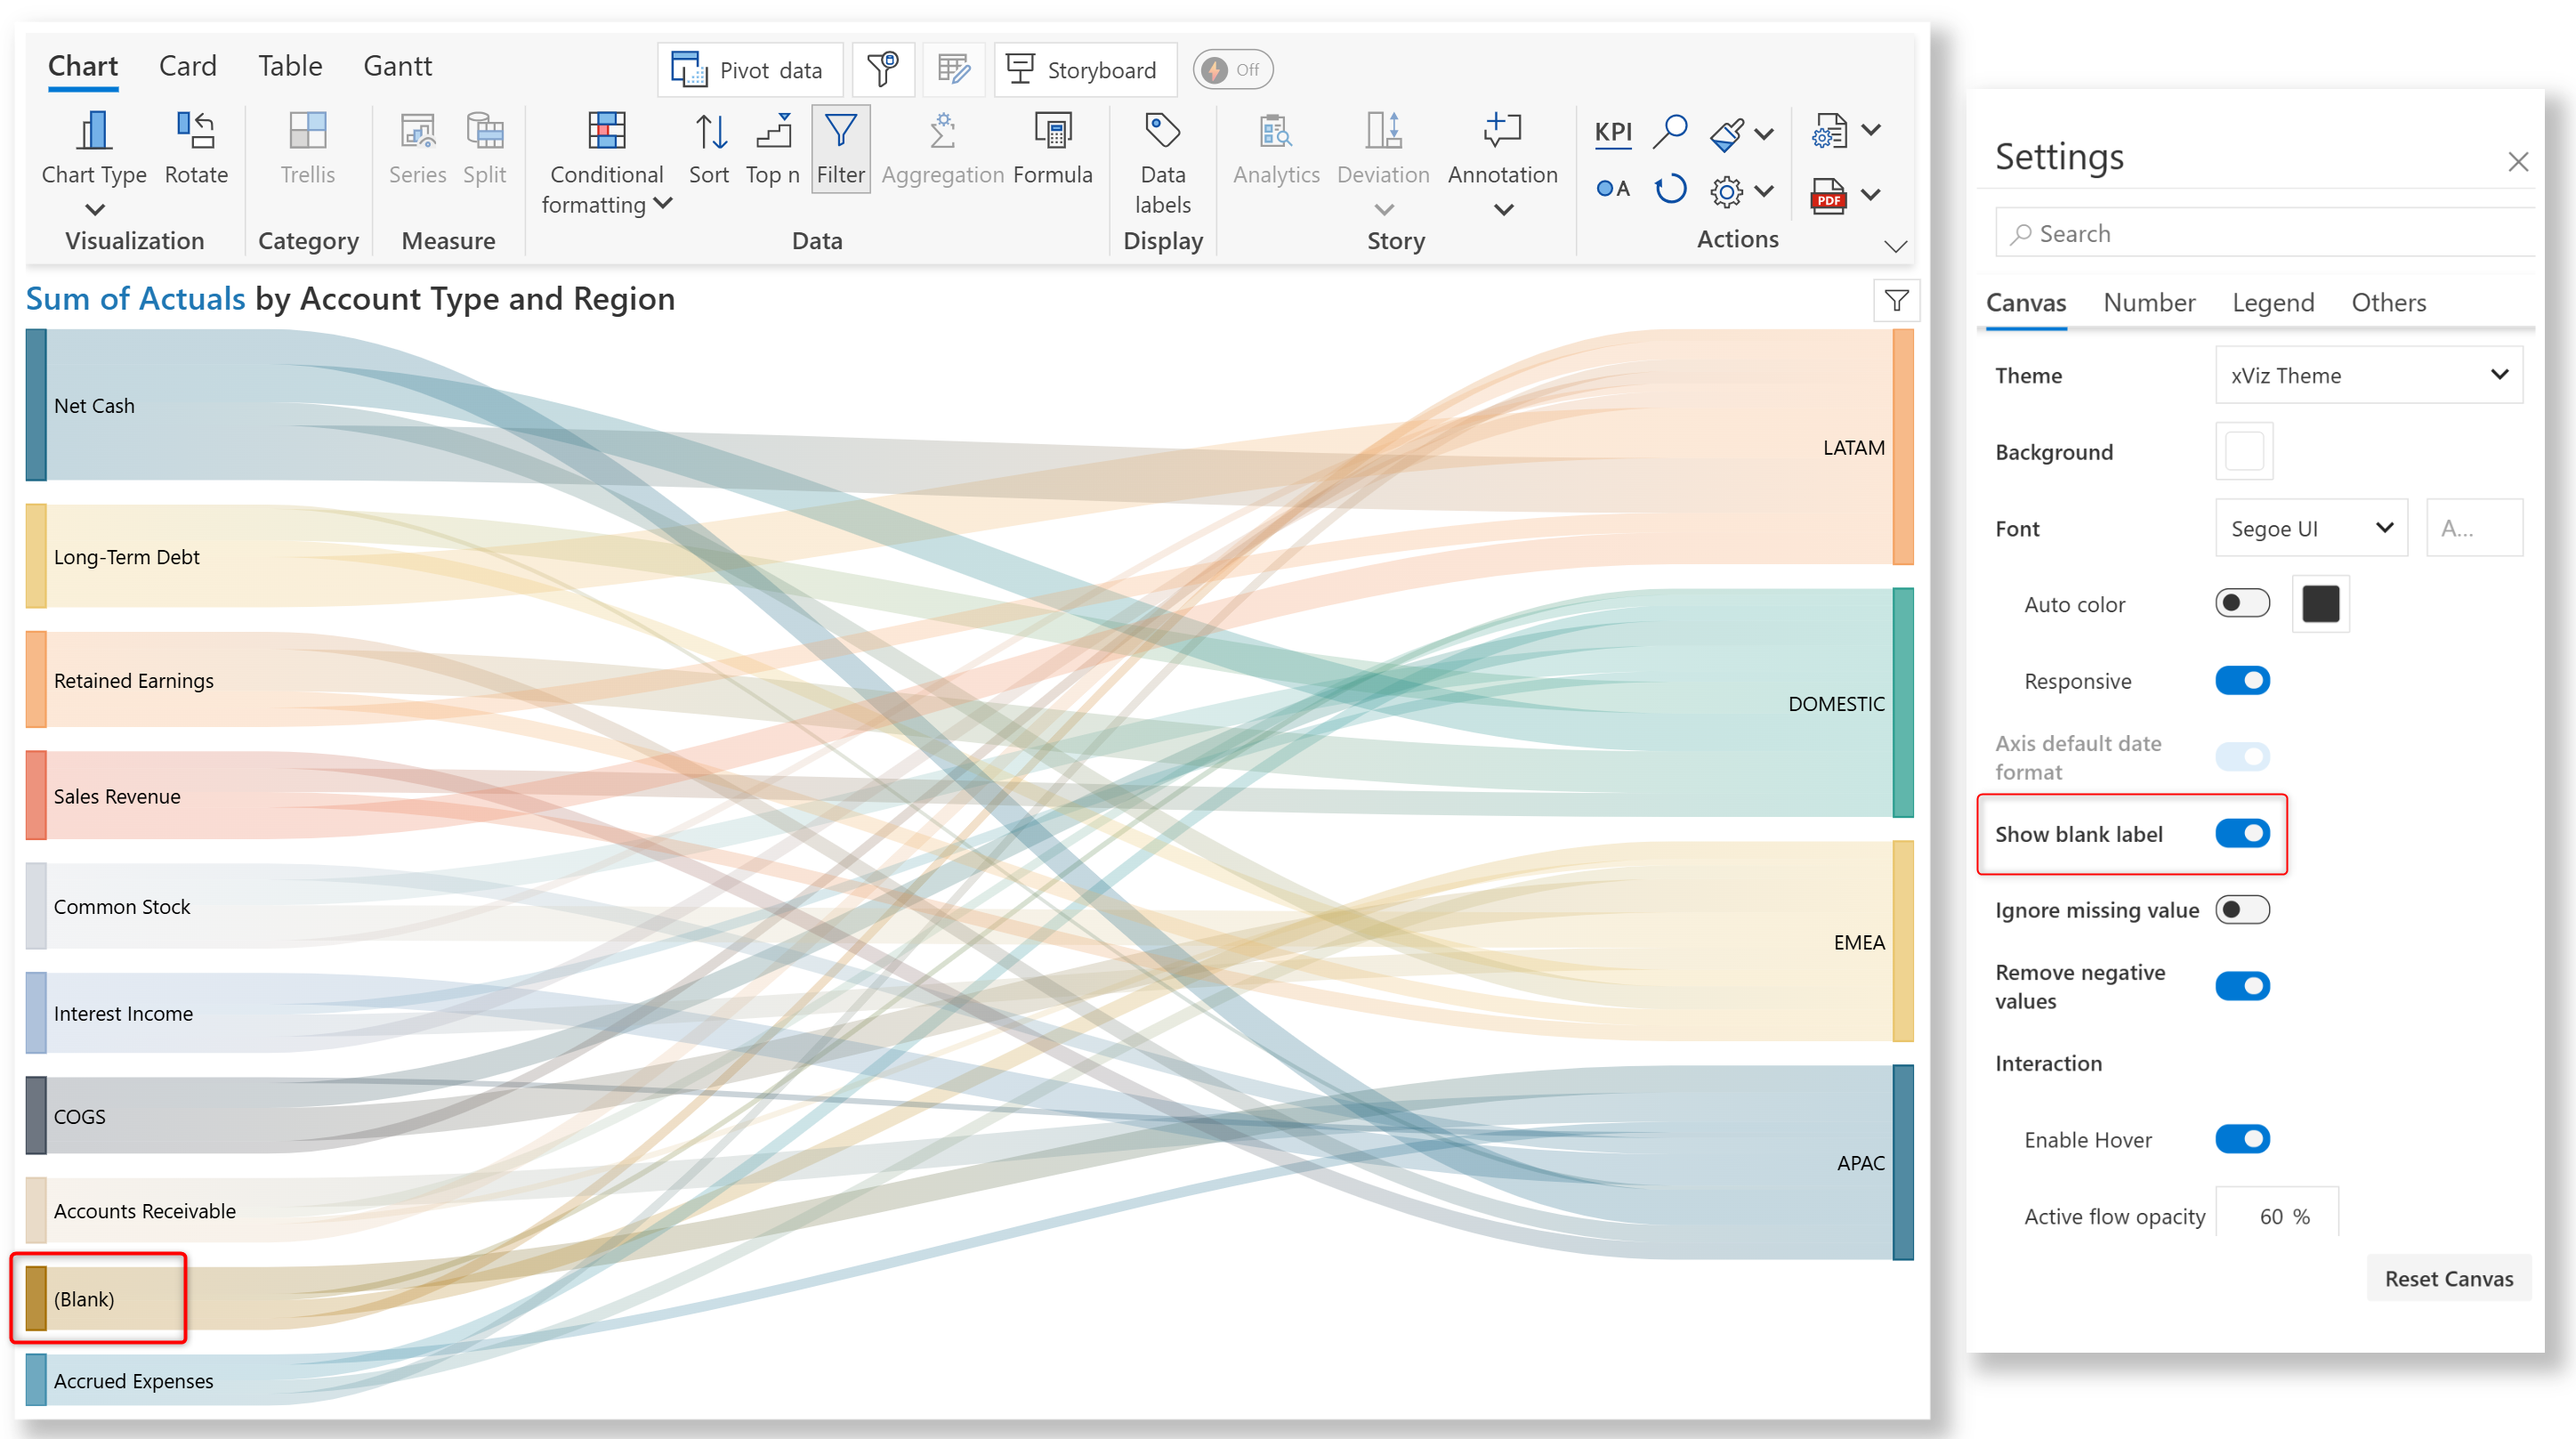This screenshot has width=2576, height=1439.
Task: Open the Gantt tab
Action: 397,66
